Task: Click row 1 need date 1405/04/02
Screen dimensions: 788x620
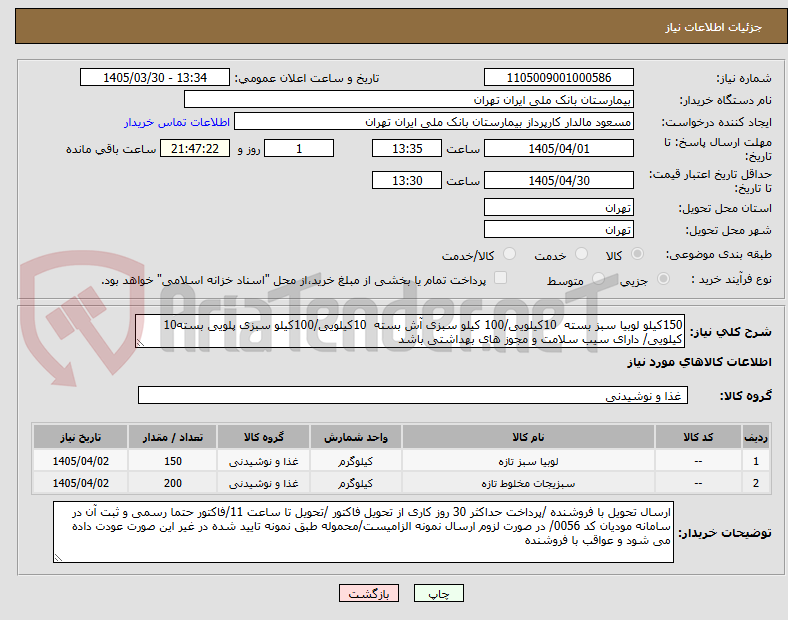Action: [80, 461]
